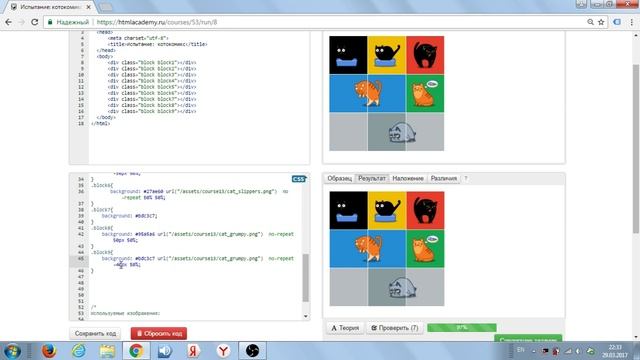The width and height of the screenshot is (640, 360).
Task: Open the volume speaker tray icon
Action: [x=578, y=351]
